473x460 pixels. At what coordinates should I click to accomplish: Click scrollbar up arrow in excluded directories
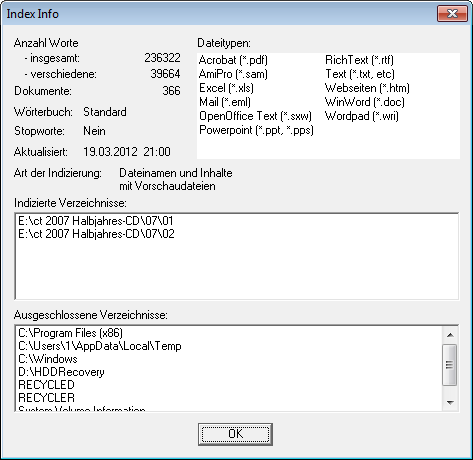(450, 335)
